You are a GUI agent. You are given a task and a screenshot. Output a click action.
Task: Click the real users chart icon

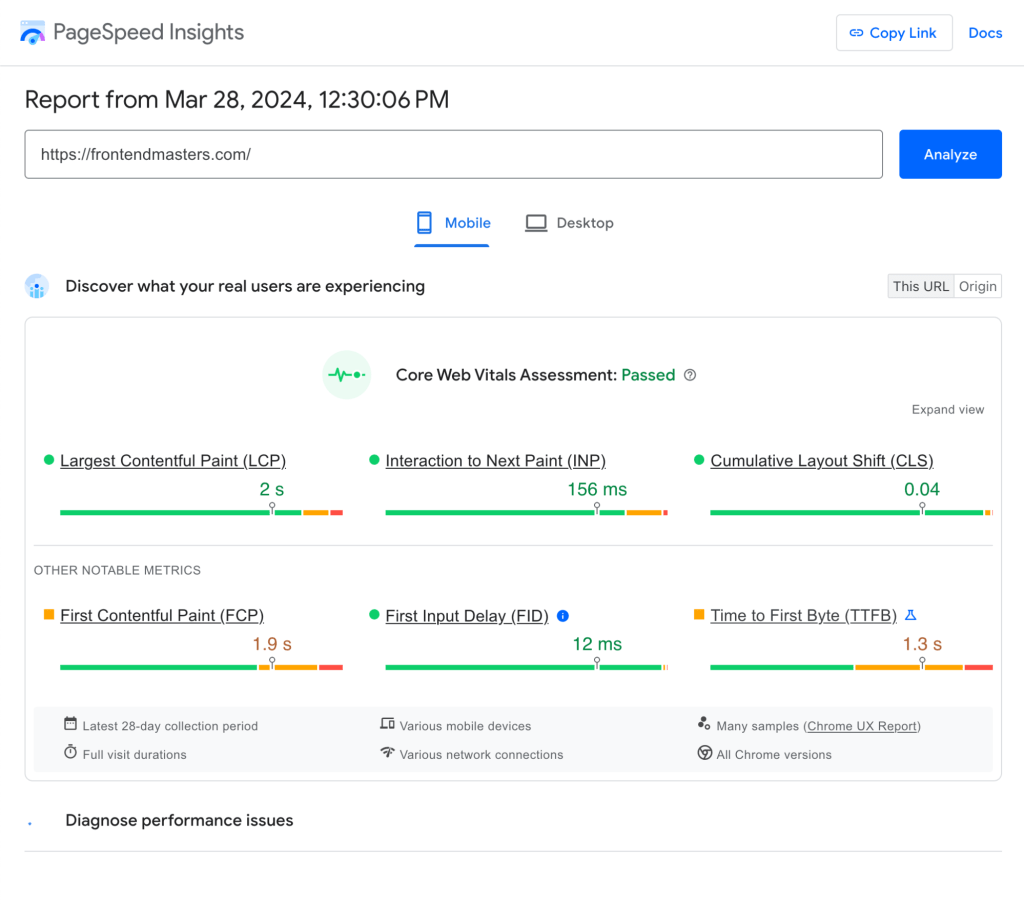pyautogui.click(x=37, y=286)
